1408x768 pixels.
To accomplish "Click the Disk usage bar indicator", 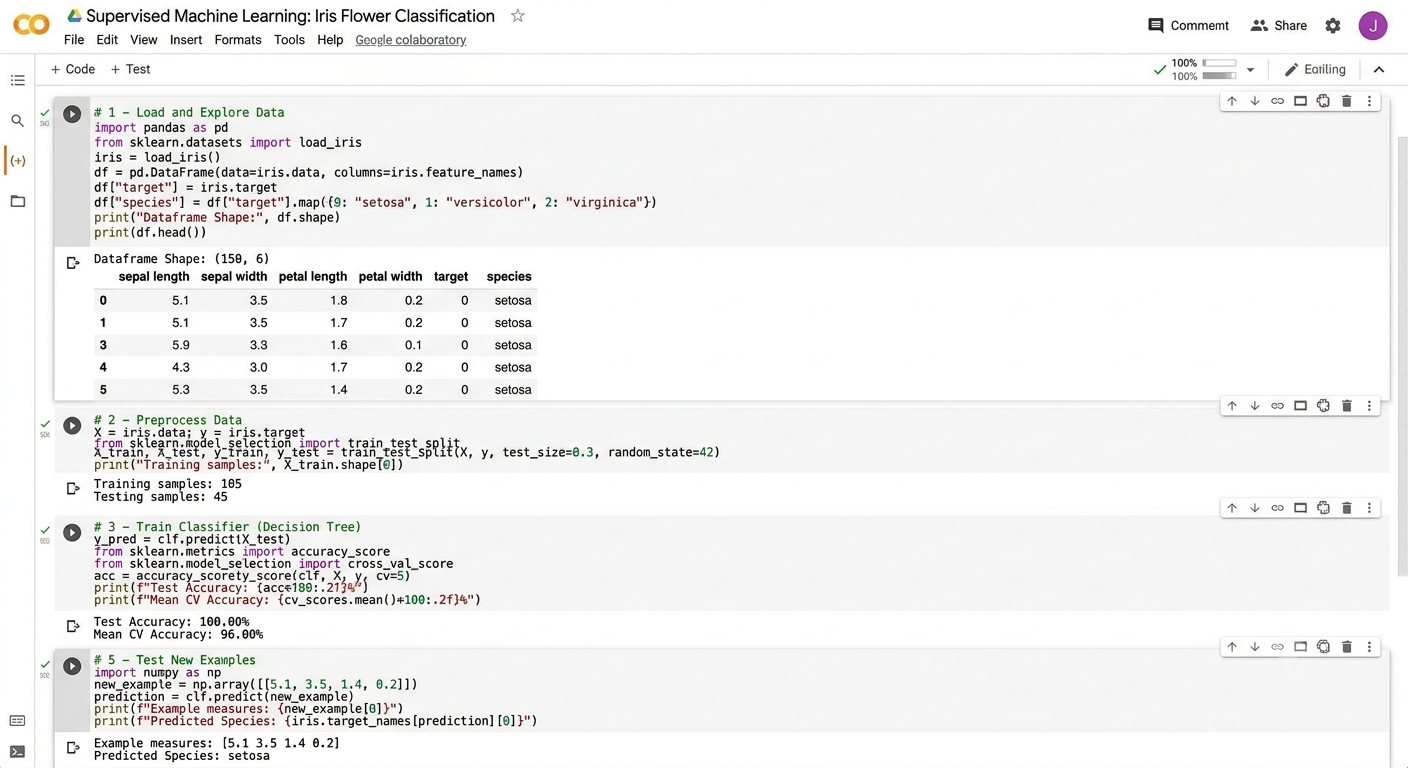I will [x=1219, y=76].
